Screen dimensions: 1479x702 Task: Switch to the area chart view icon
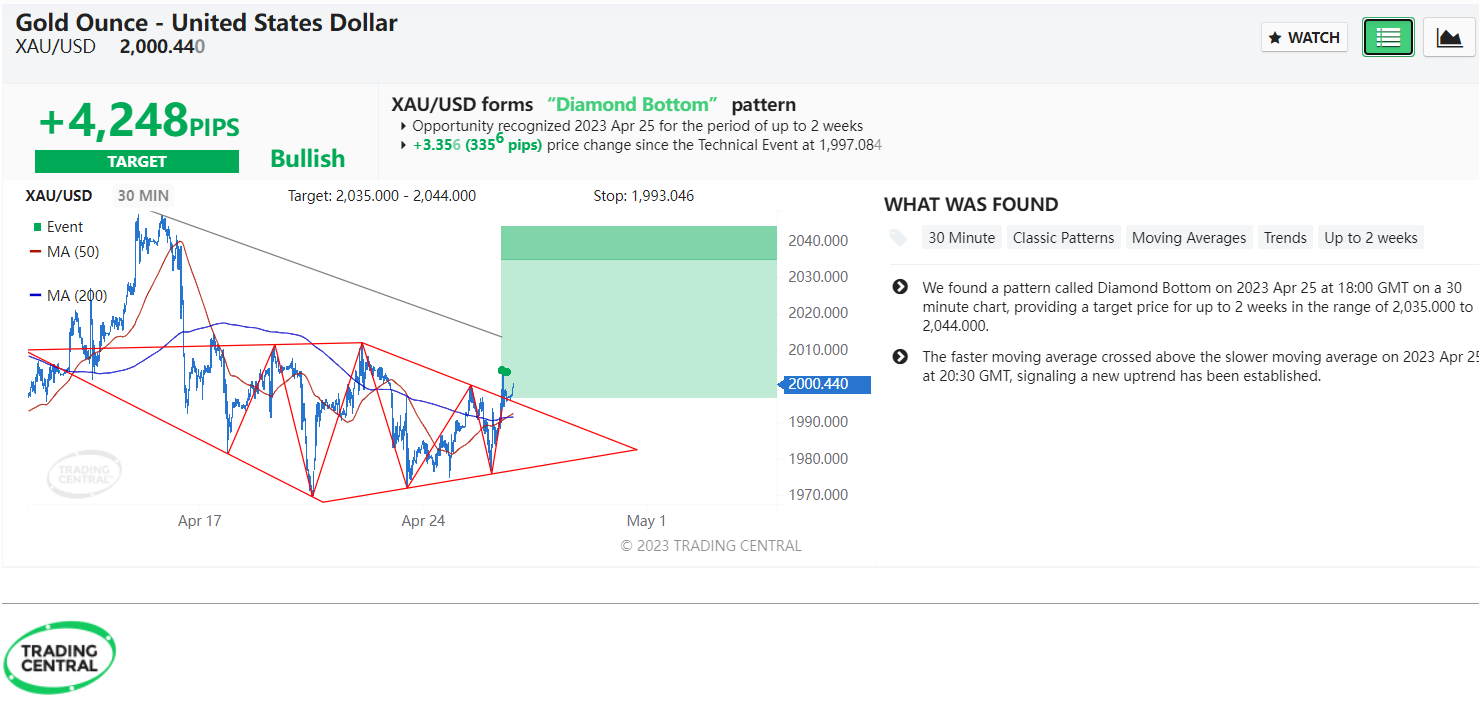1449,38
